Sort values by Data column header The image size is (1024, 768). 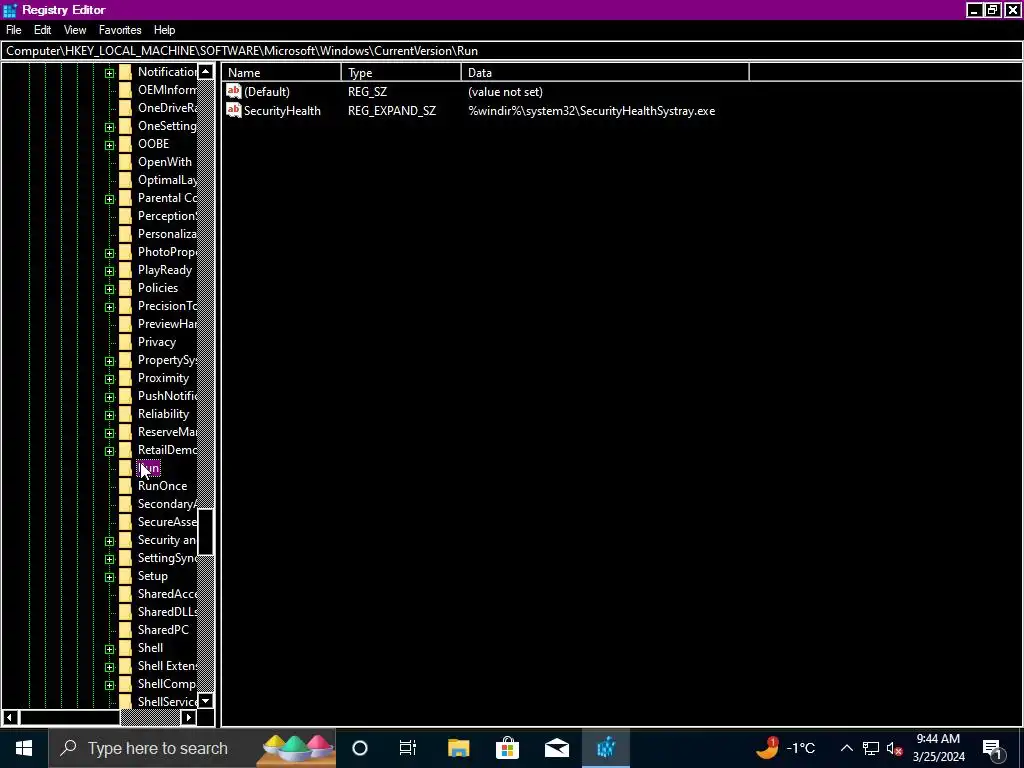pyautogui.click(x=605, y=72)
